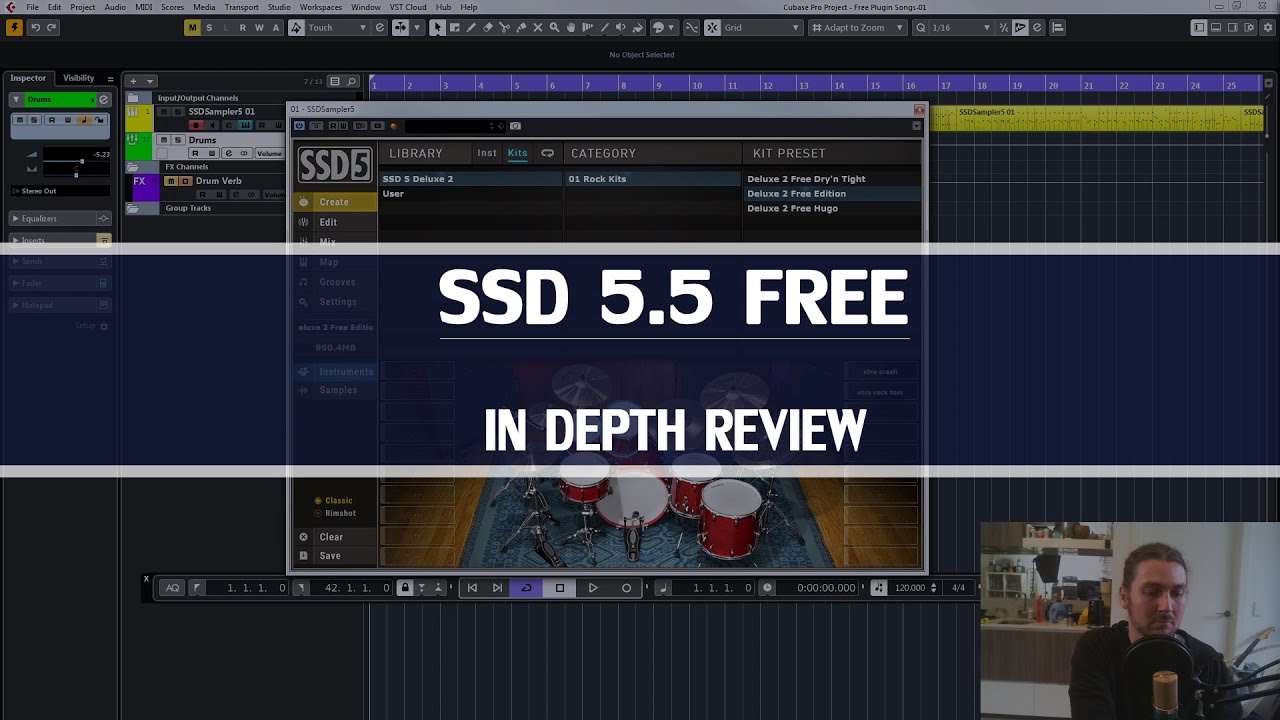Switch to the Visibility tab
1280x720 pixels.
[78, 78]
